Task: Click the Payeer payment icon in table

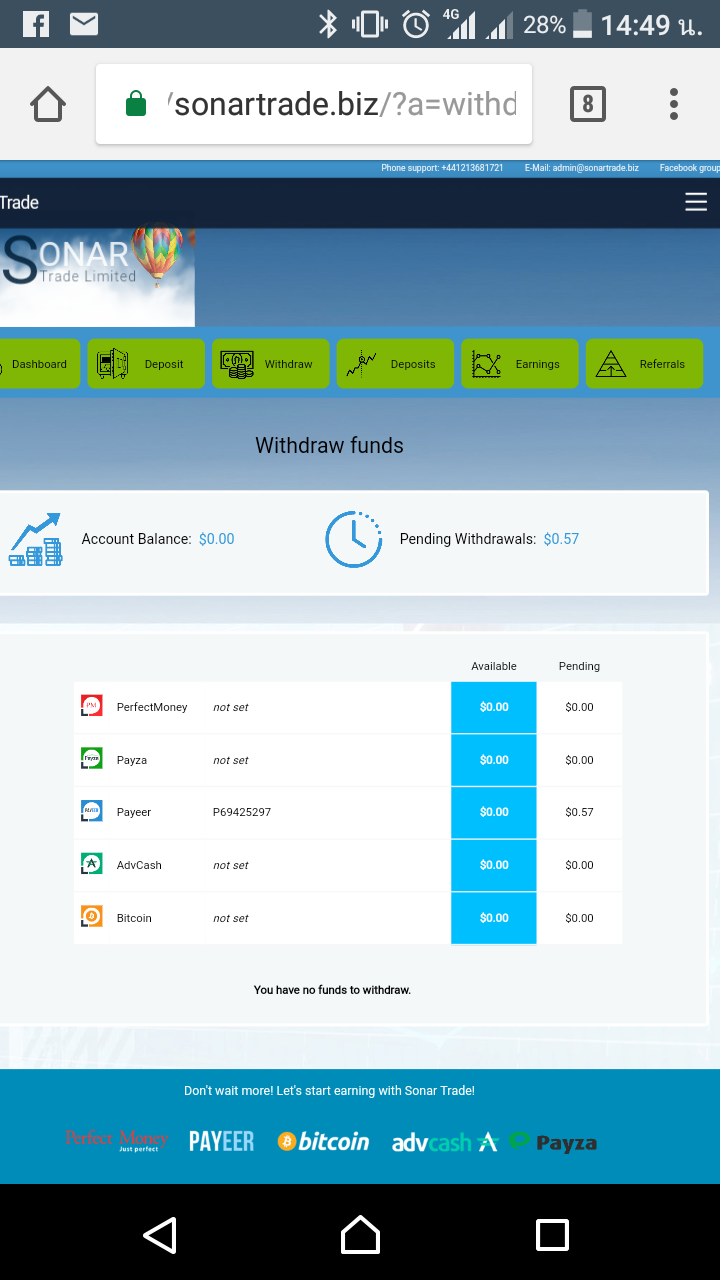Action: [92, 811]
